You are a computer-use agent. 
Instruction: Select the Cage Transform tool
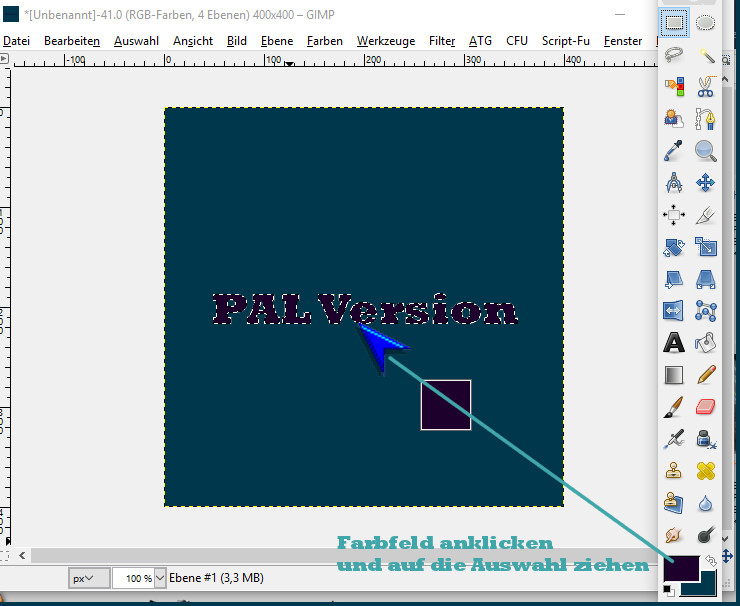[706, 311]
